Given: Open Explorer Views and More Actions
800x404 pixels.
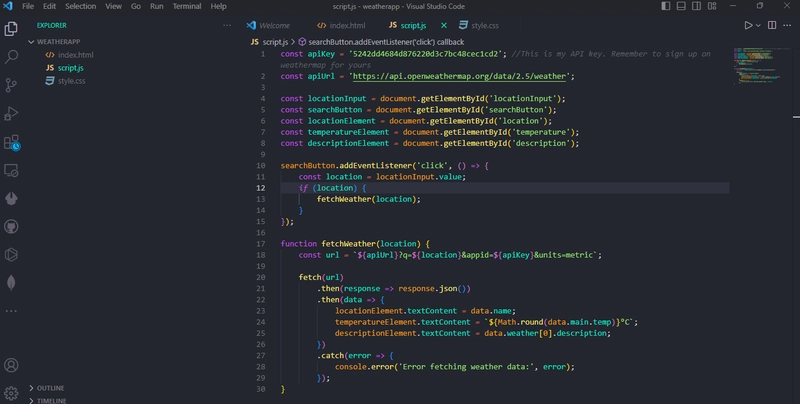Looking at the screenshot, I should 227,25.
